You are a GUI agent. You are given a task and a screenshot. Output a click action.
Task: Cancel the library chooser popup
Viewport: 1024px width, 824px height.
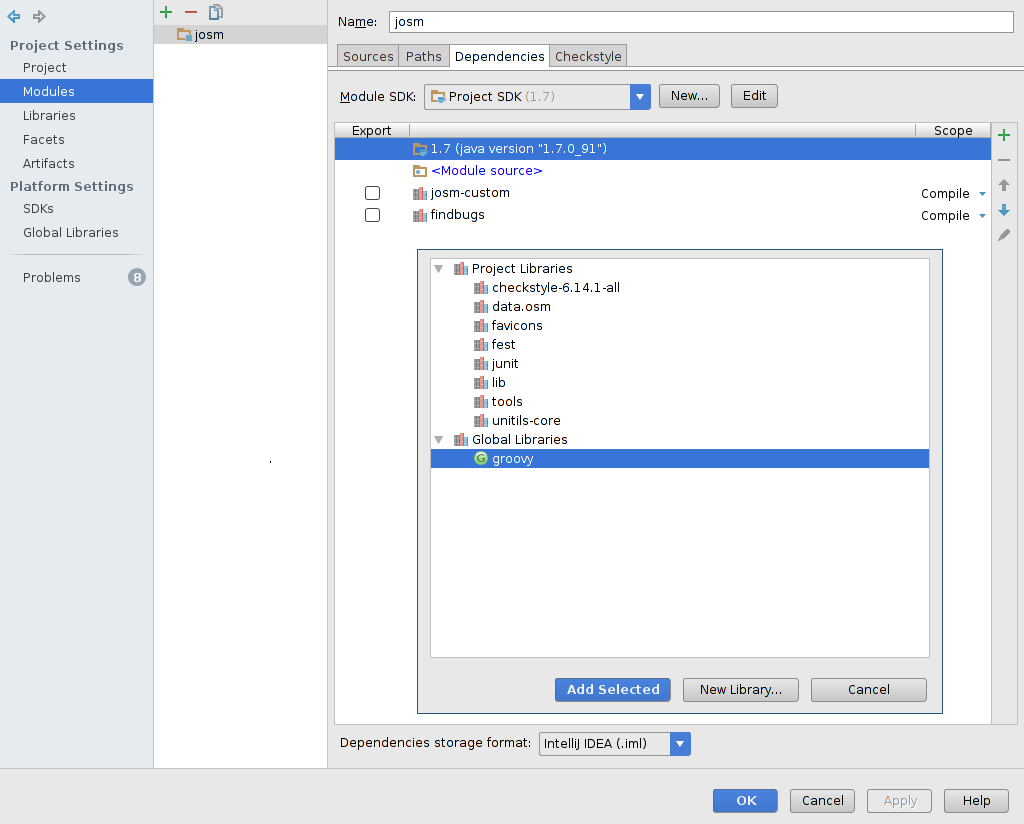click(x=869, y=689)
